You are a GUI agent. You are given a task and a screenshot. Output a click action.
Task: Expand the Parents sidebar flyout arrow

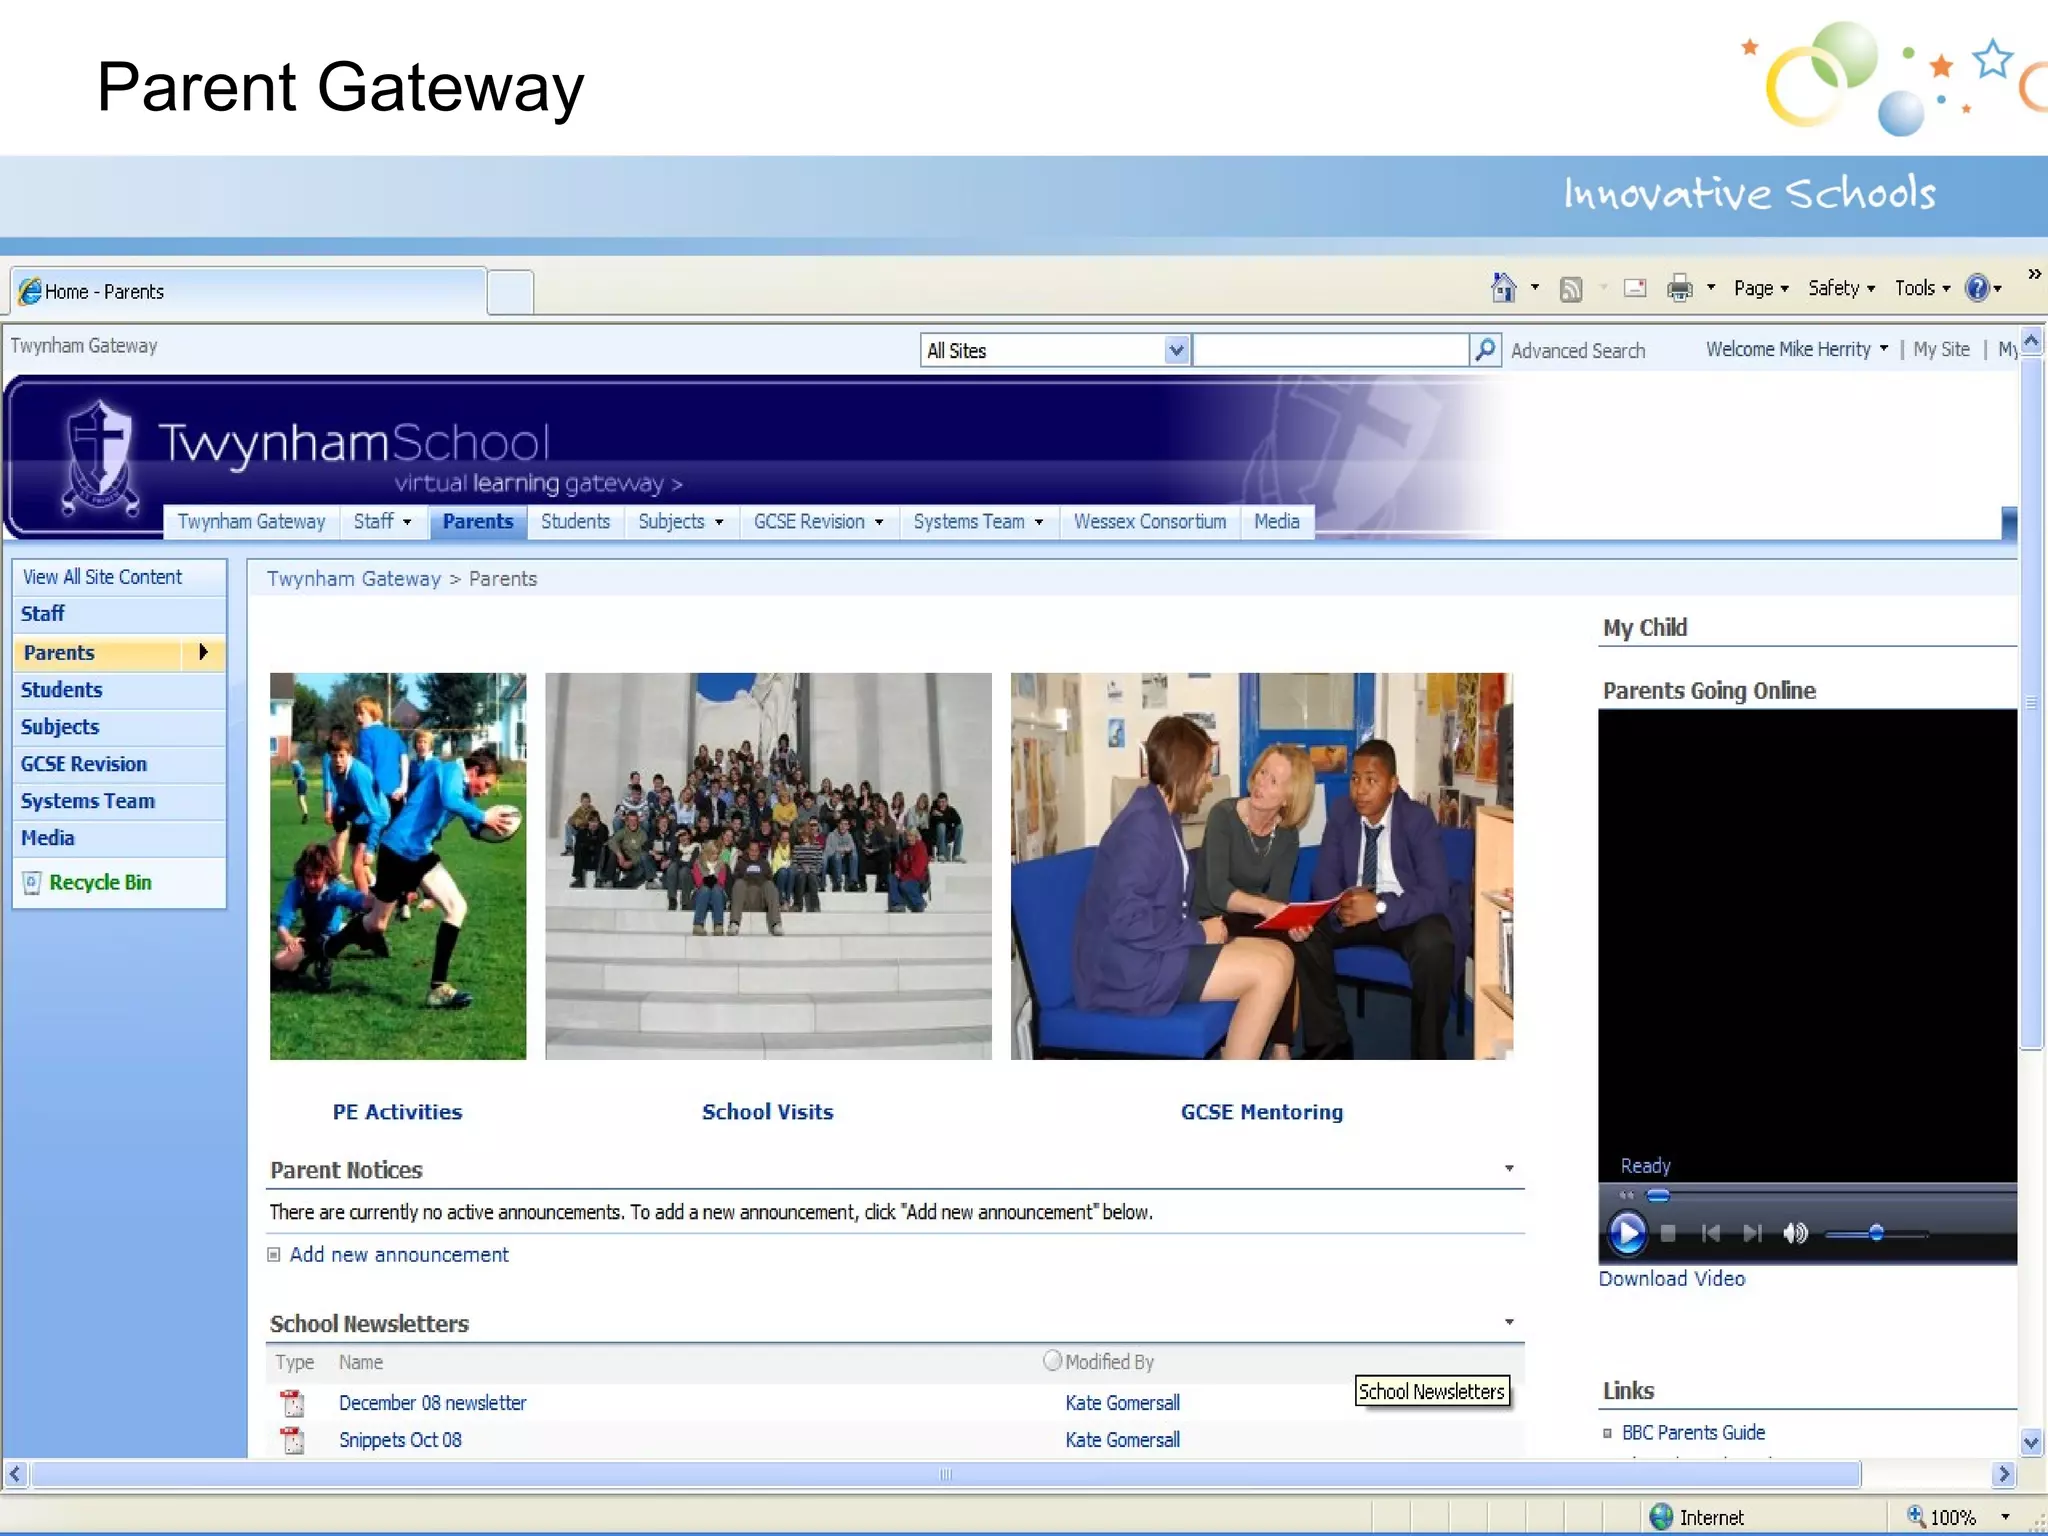(203, 652)
